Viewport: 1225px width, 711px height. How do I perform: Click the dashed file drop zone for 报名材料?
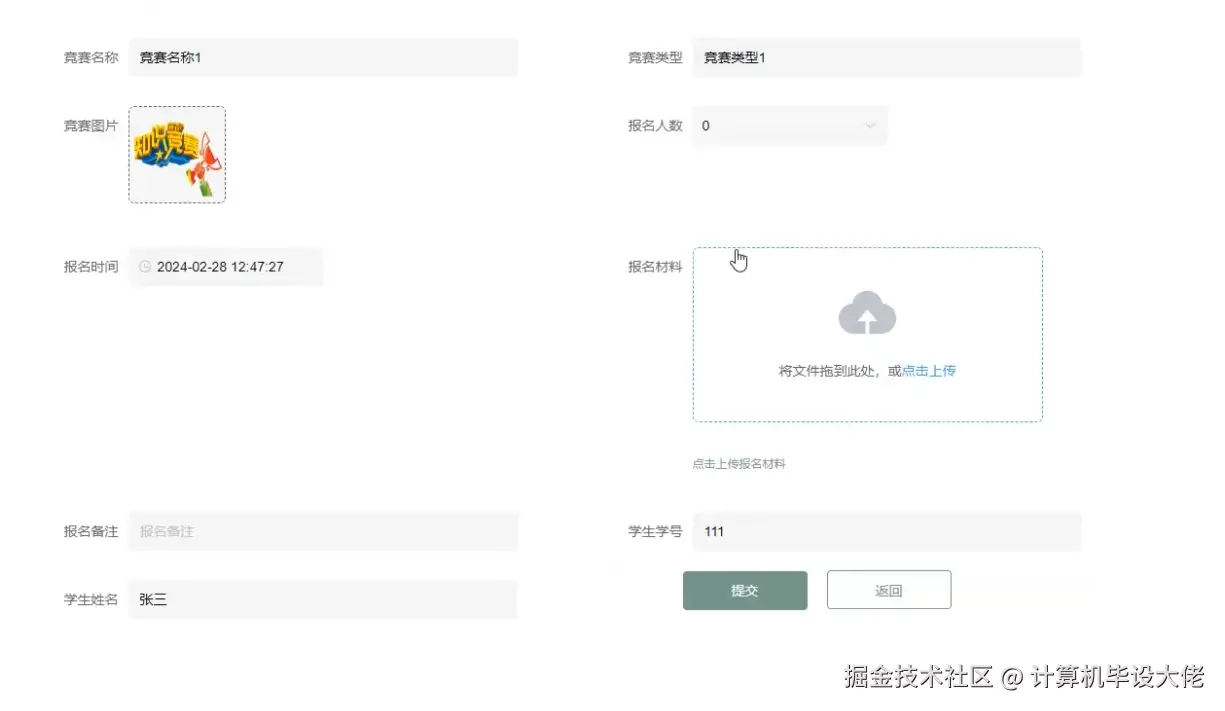click(866, 335)
